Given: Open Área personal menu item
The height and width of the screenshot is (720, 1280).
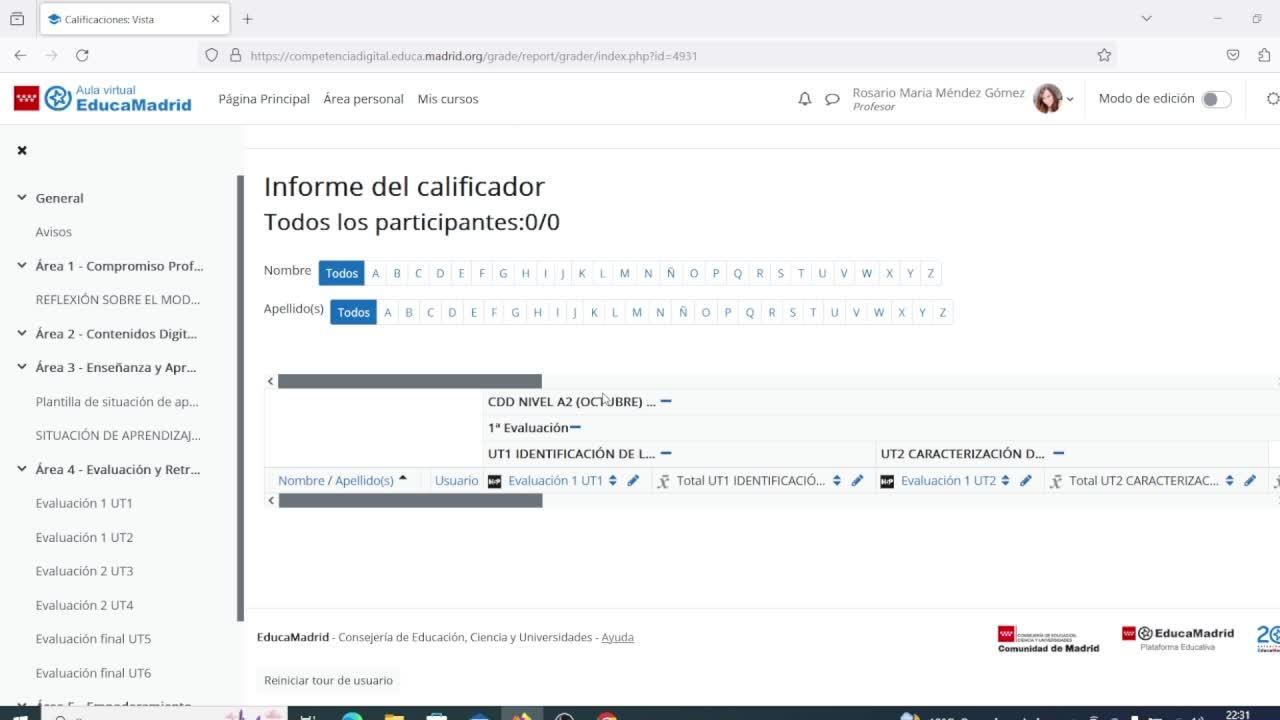Looking at the screenshot, I should 364,99.
